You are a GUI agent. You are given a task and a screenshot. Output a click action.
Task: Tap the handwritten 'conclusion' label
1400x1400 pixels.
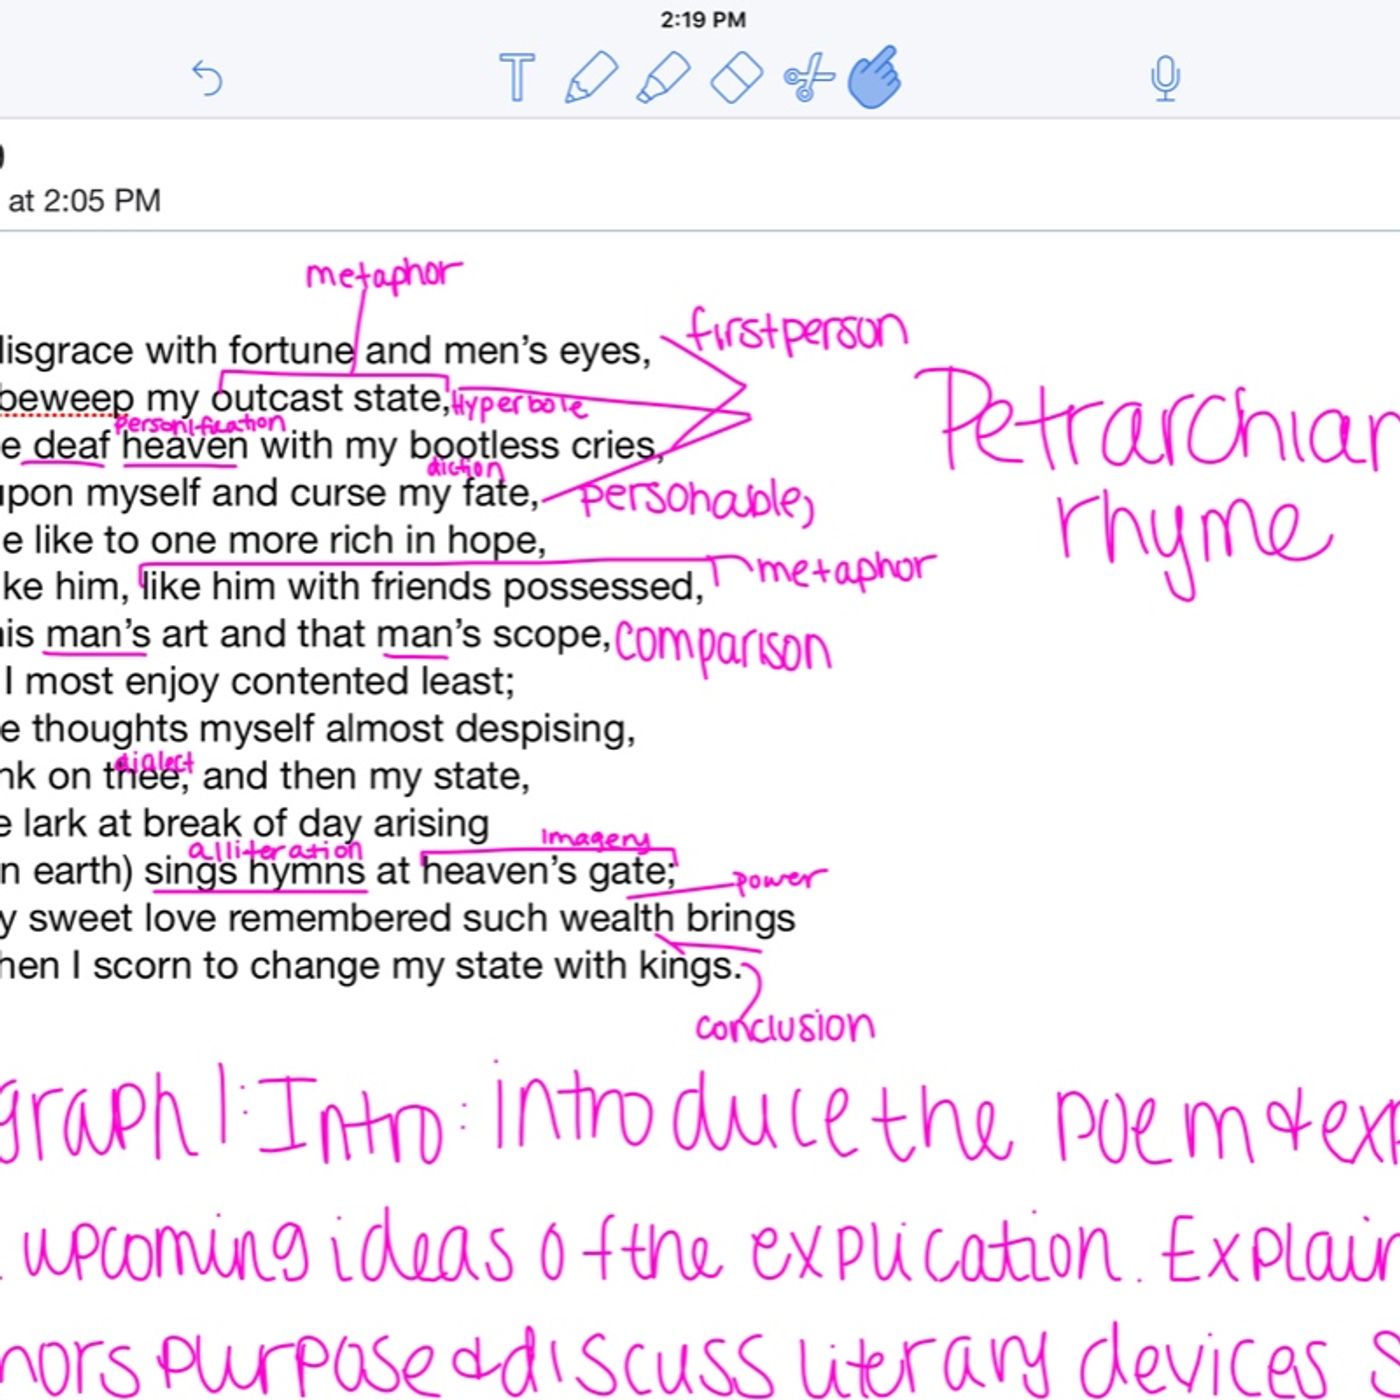coord(786,1026)
